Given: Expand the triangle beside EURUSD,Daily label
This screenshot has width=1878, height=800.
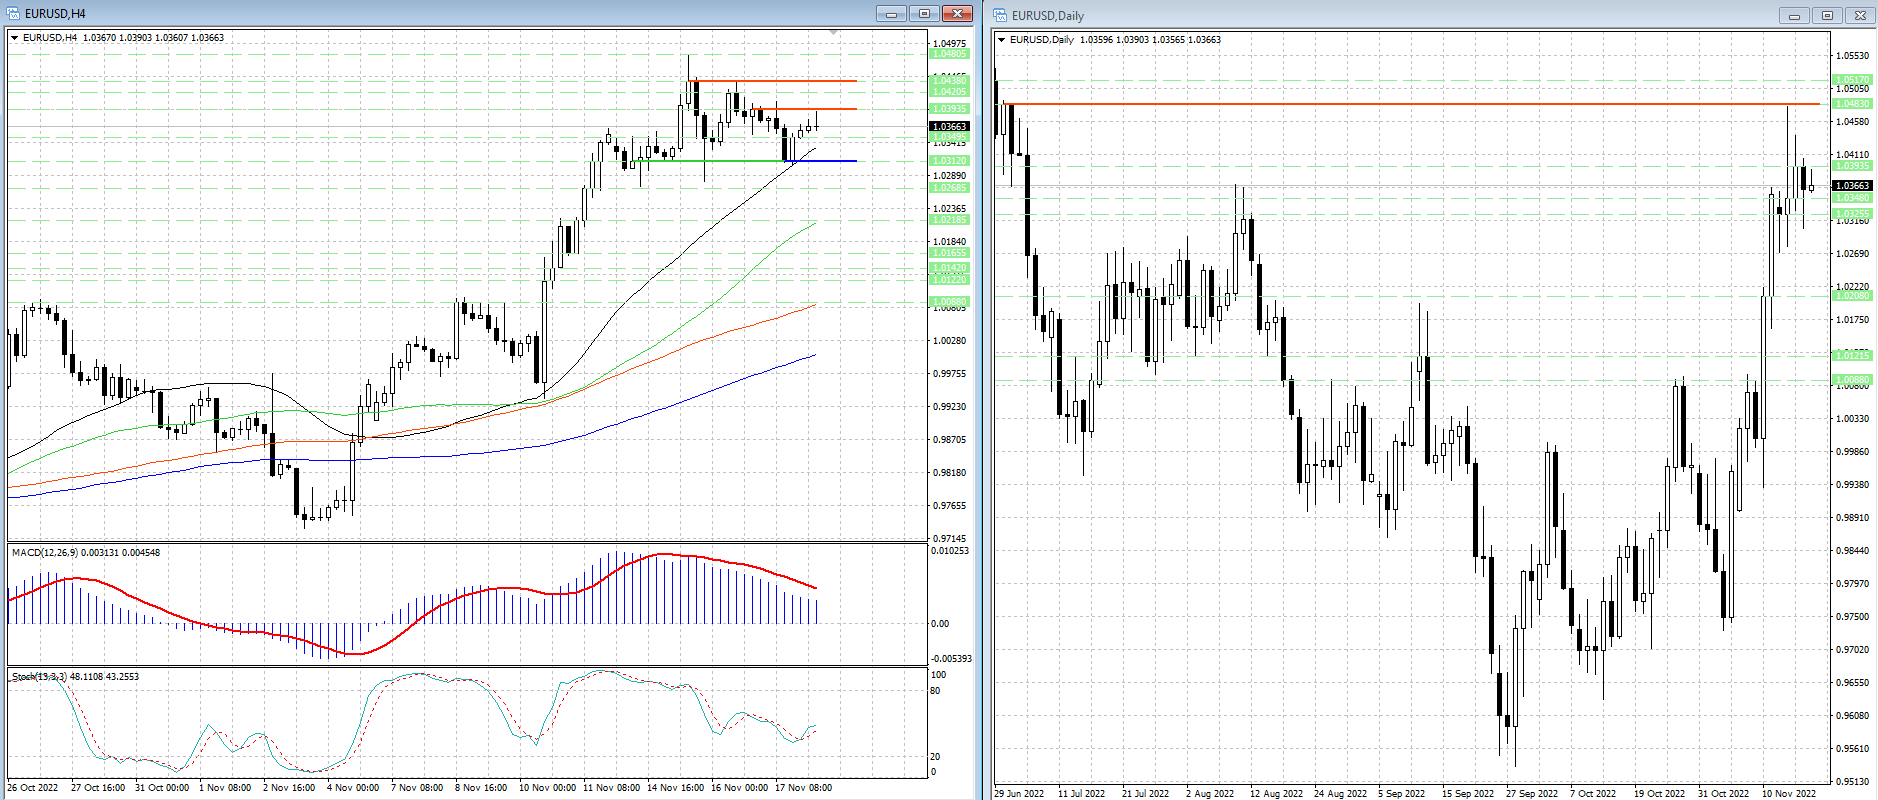Looking at the screenshot, I should pos(1002,40).
